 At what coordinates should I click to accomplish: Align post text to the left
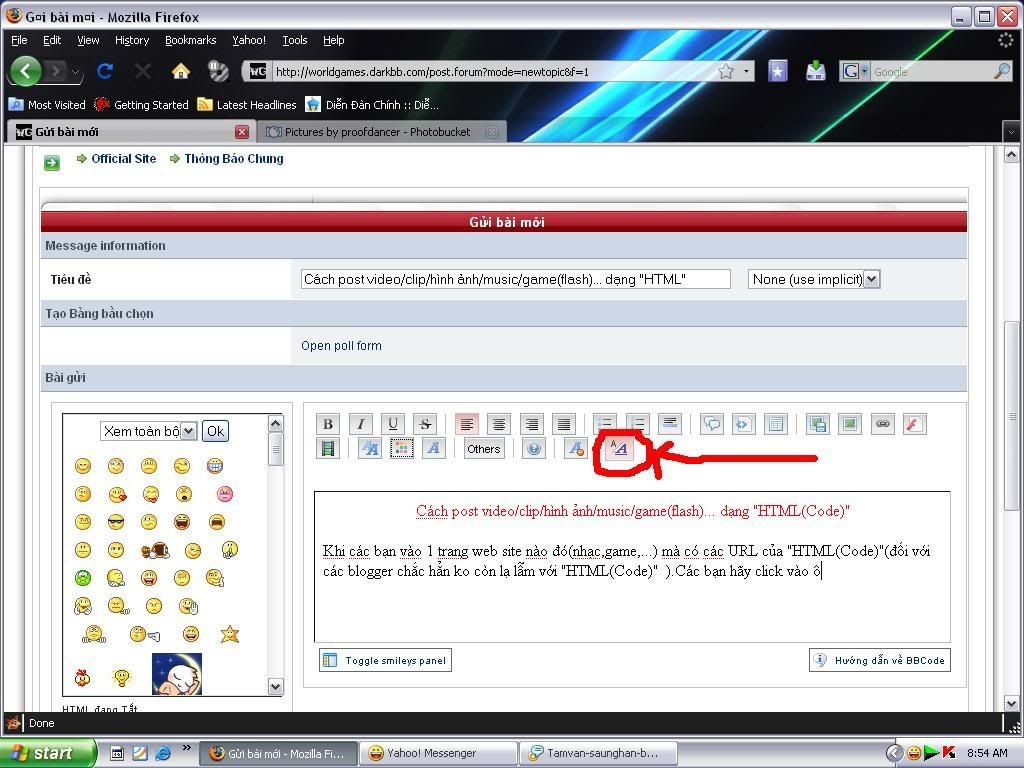coord(466,424)
